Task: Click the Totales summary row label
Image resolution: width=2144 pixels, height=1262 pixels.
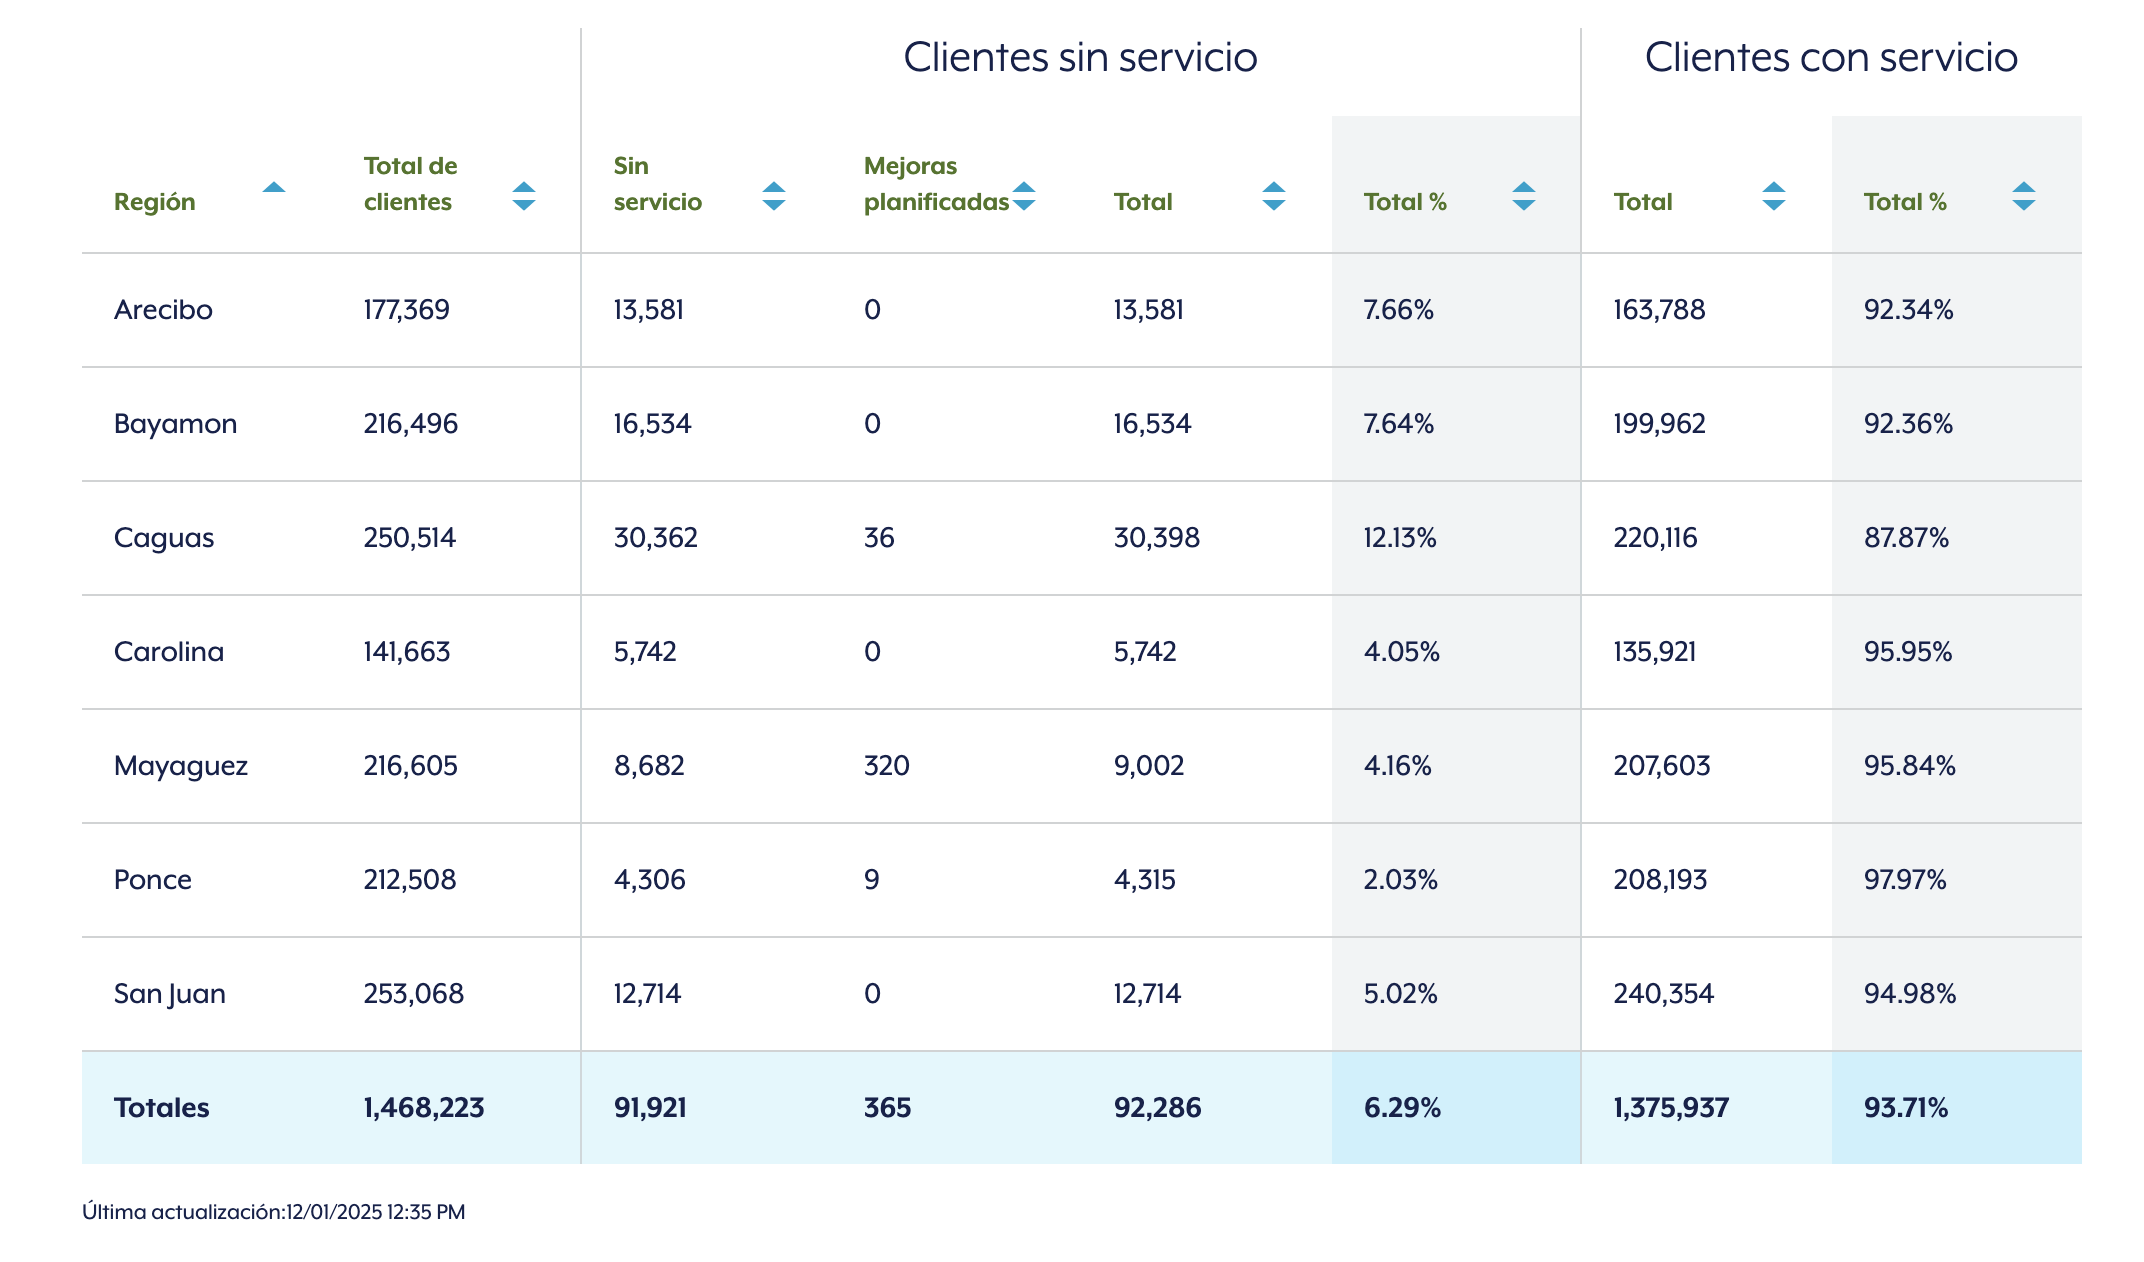Action: 161,1108
